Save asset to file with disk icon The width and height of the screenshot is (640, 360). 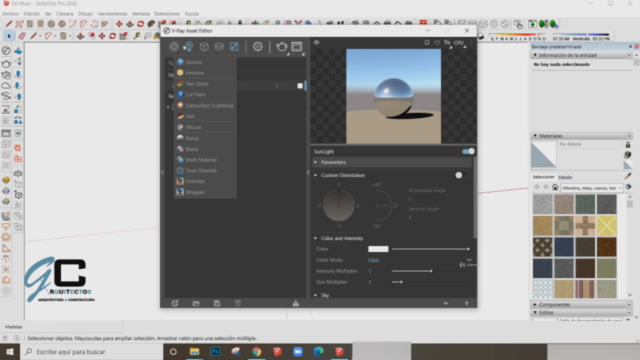tap(217, 303)
